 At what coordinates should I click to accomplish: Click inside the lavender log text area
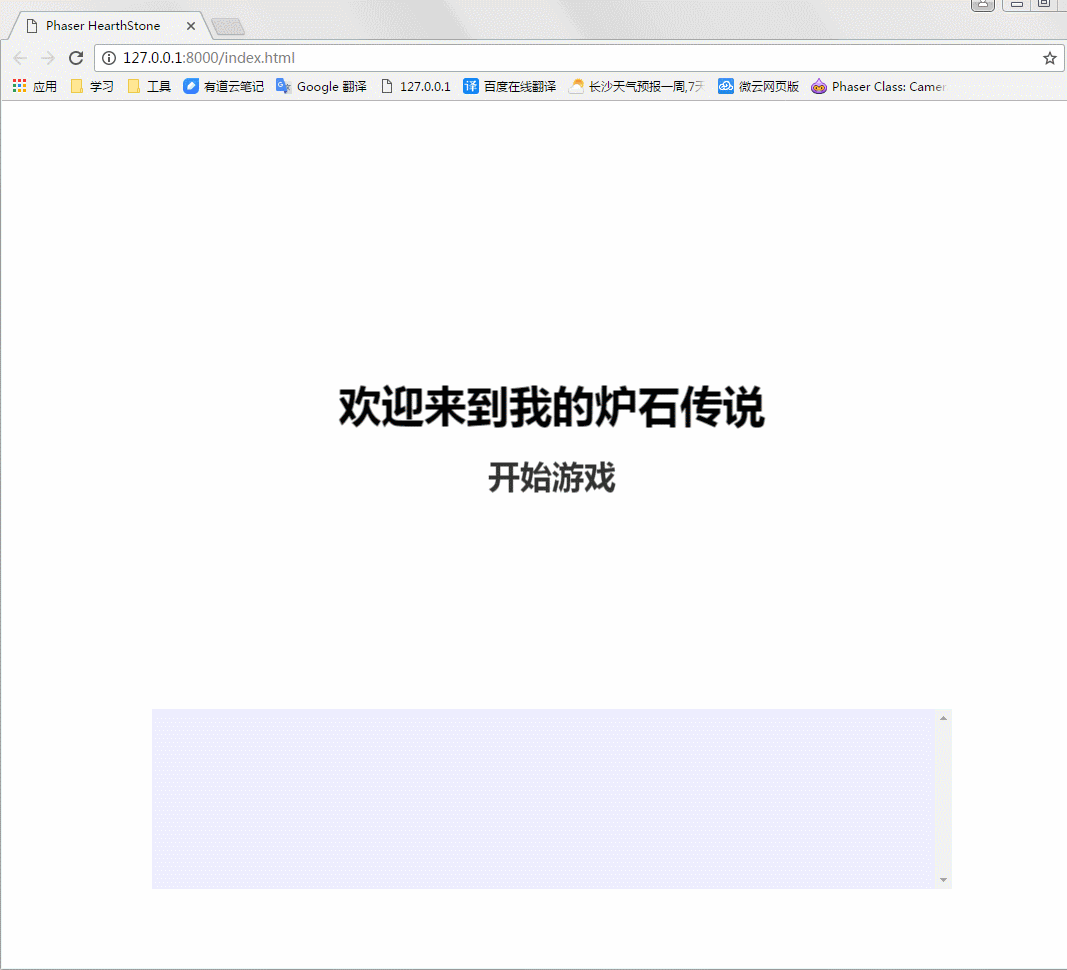pyautogui.click(x=543, y=798)
